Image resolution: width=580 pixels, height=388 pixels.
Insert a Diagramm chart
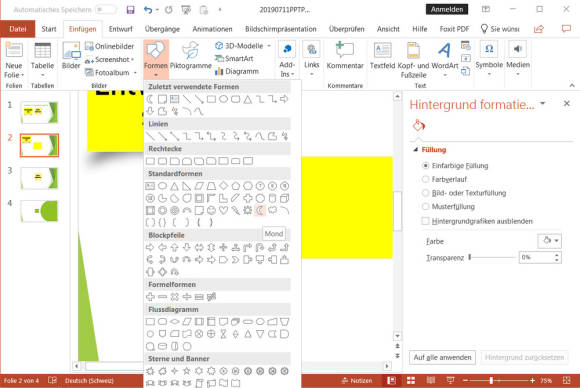[x=237, y=71]
